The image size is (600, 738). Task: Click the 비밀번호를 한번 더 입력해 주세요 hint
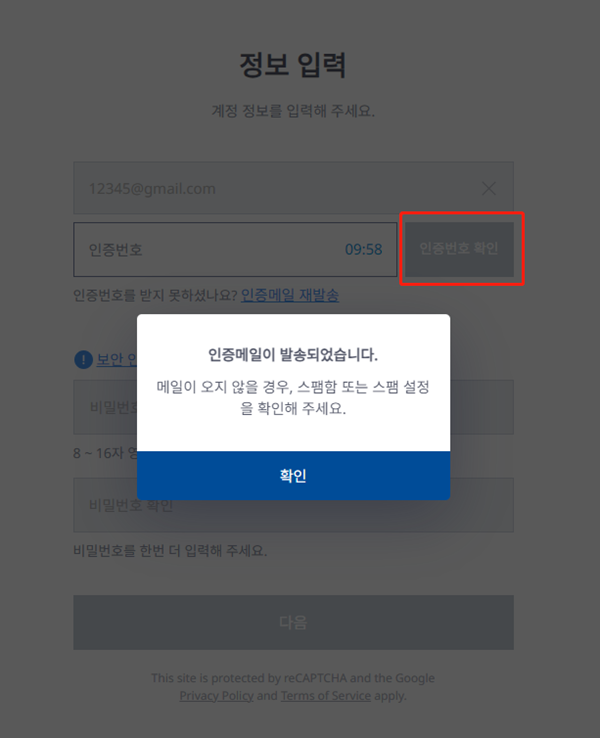(170, 550)
